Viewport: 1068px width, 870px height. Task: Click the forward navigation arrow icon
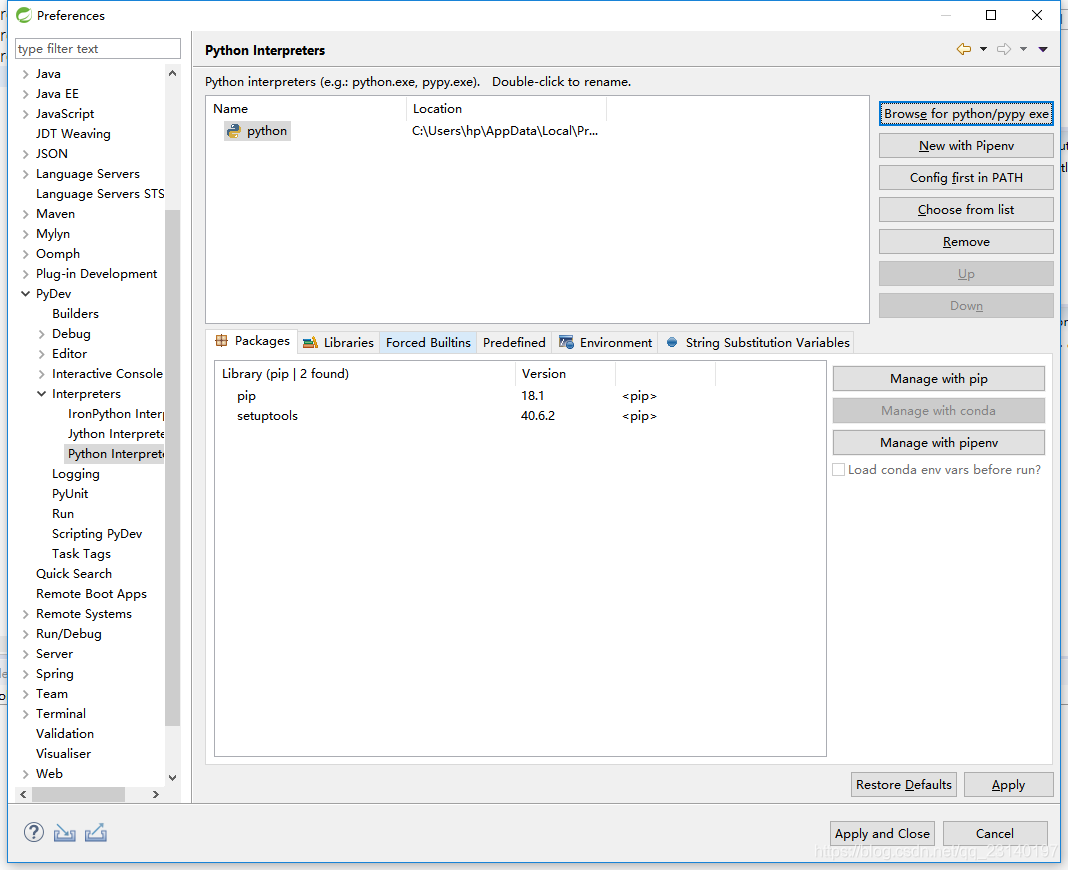click(1003, 49)
